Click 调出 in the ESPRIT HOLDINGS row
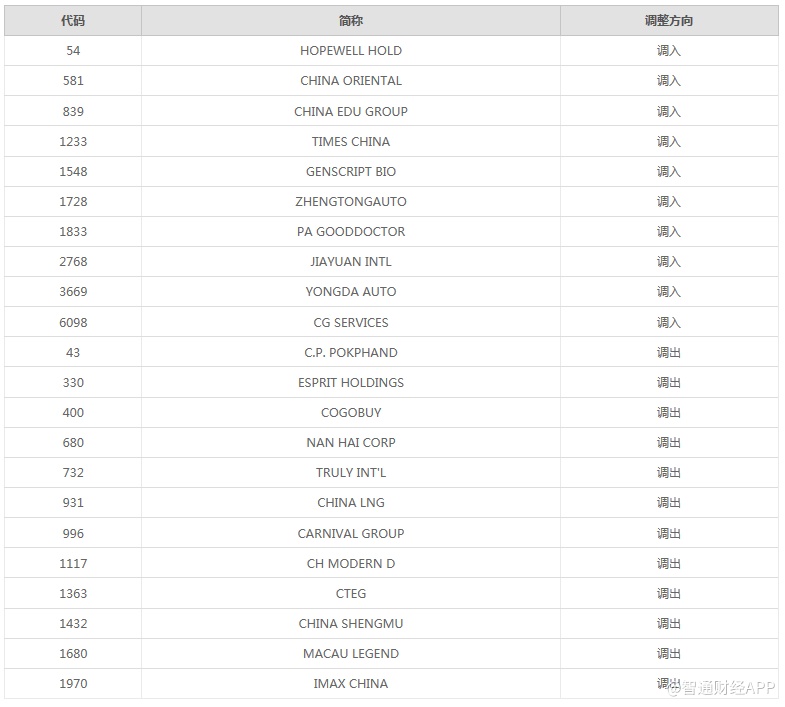 coord(668,382)
